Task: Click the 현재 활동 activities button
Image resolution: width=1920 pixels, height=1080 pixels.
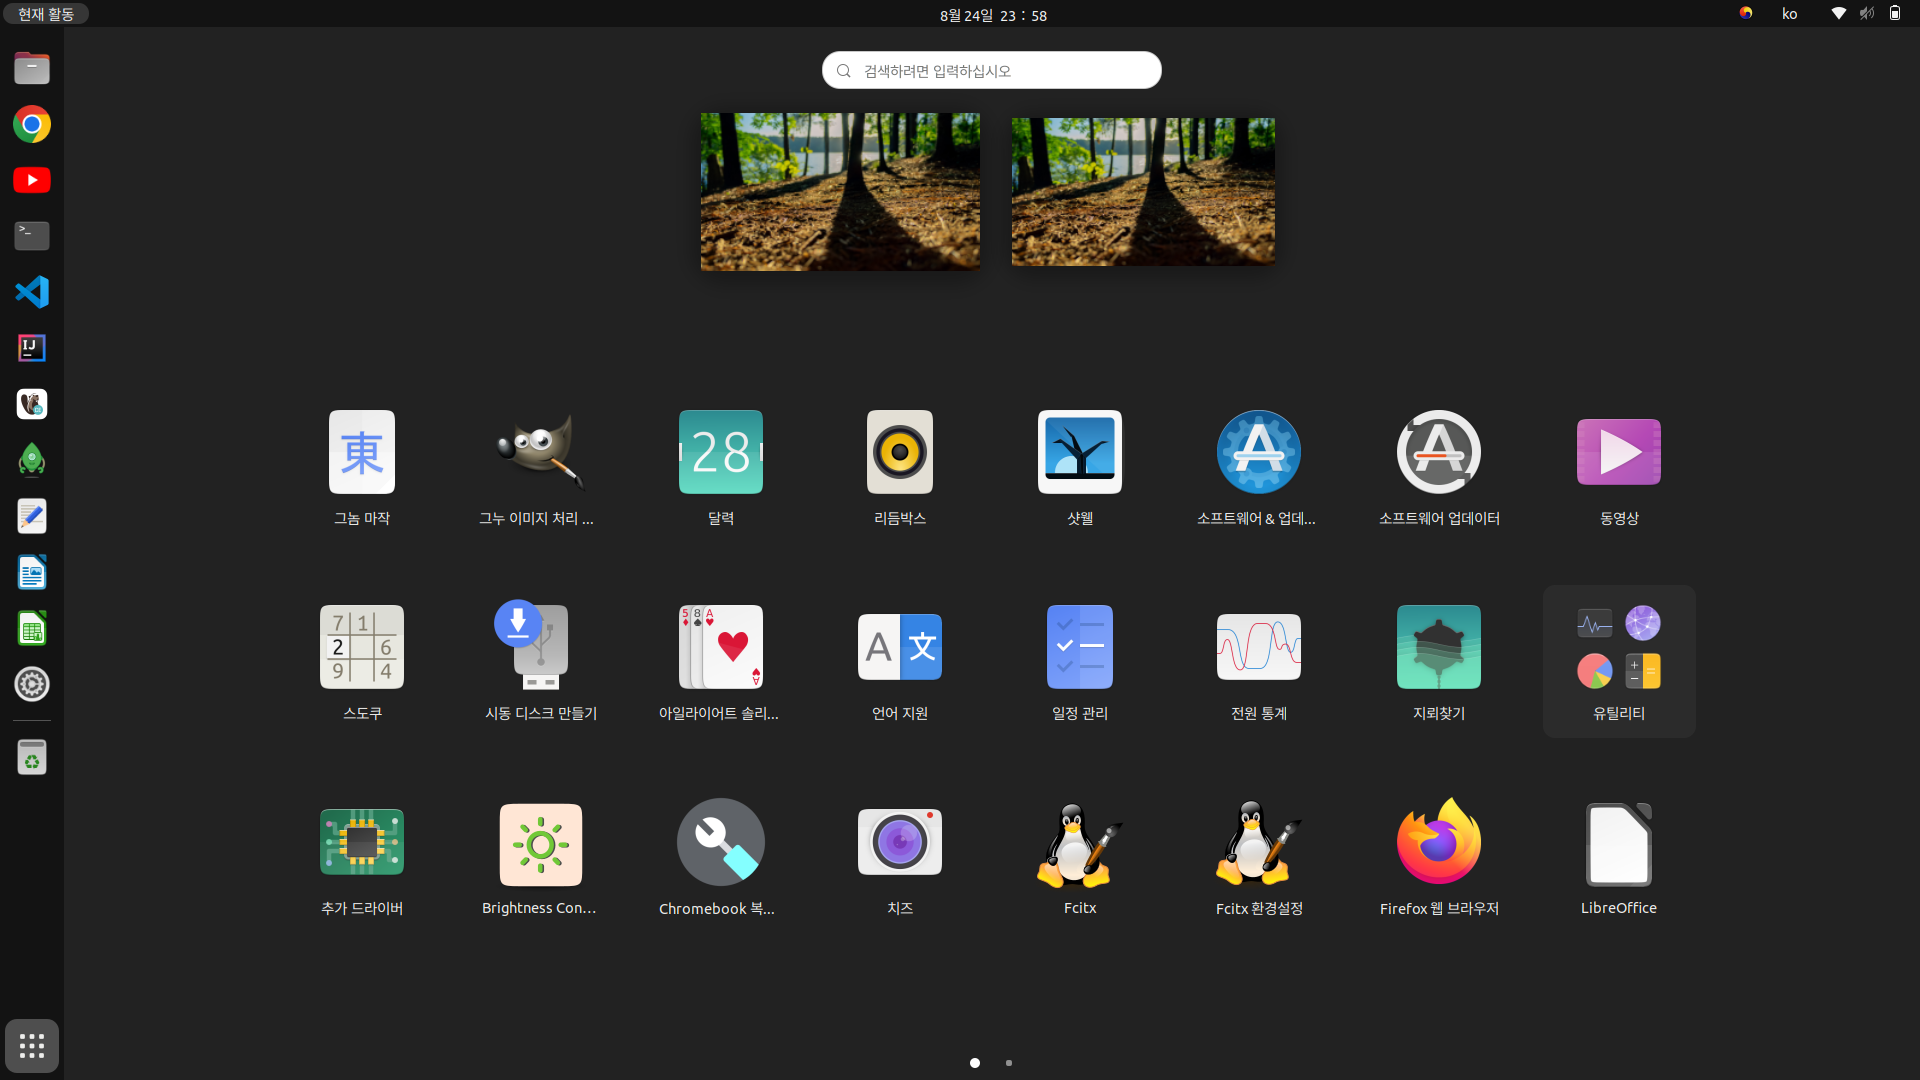Action: (x=46, y=14)
